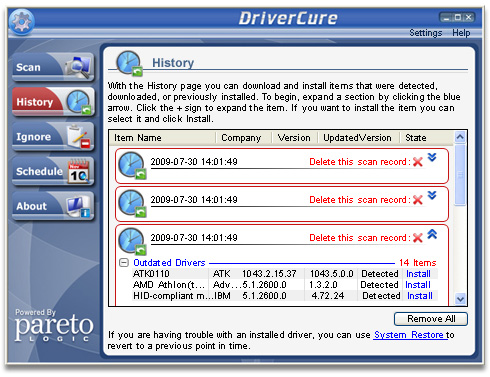Open the Scan page from sidebar
Image resolution: width=490 pixels, height=377 pixels.
point(53,67)
